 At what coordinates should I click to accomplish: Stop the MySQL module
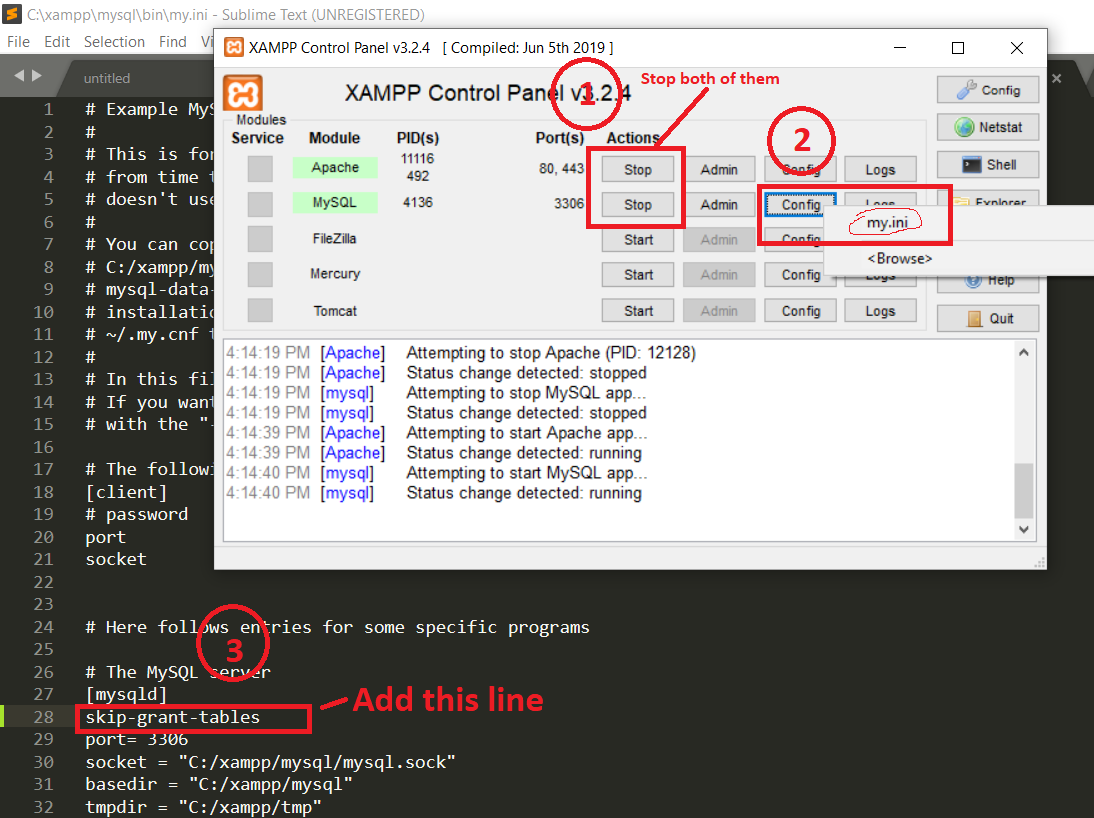coord(638,204)
